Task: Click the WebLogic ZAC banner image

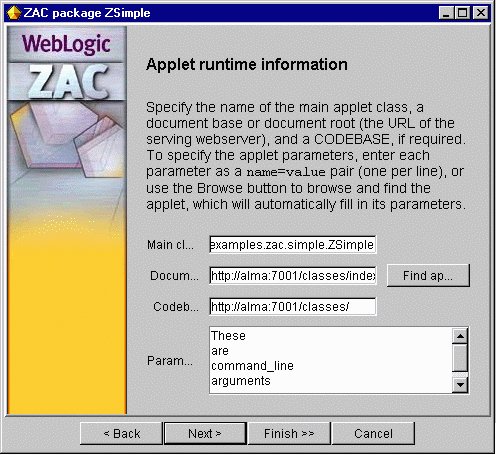Action: tap(67, 220)
